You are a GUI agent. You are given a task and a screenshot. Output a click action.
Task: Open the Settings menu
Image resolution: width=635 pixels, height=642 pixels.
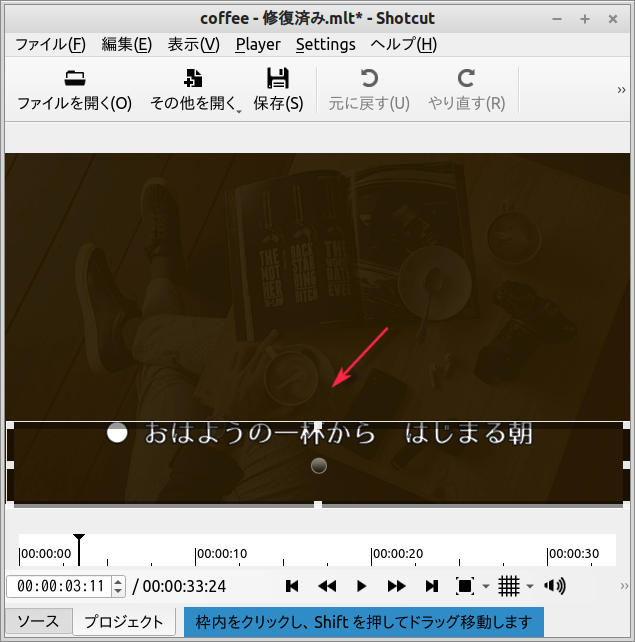pos(325,44)
